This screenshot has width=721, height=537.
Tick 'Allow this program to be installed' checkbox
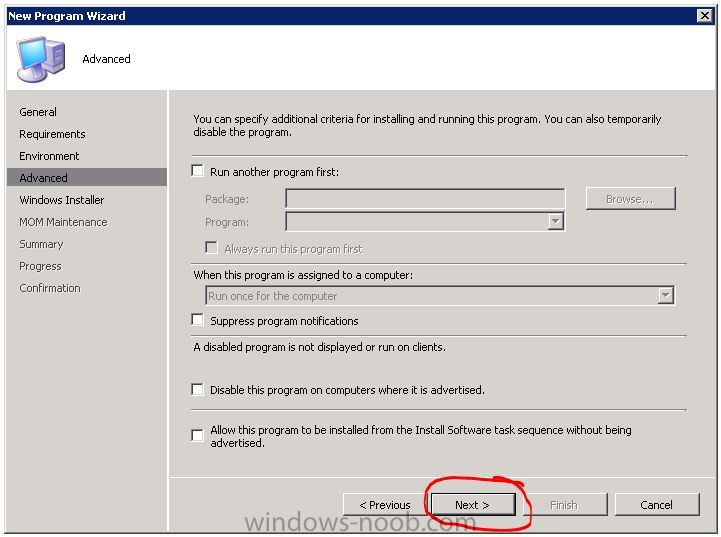click(198, 435)
